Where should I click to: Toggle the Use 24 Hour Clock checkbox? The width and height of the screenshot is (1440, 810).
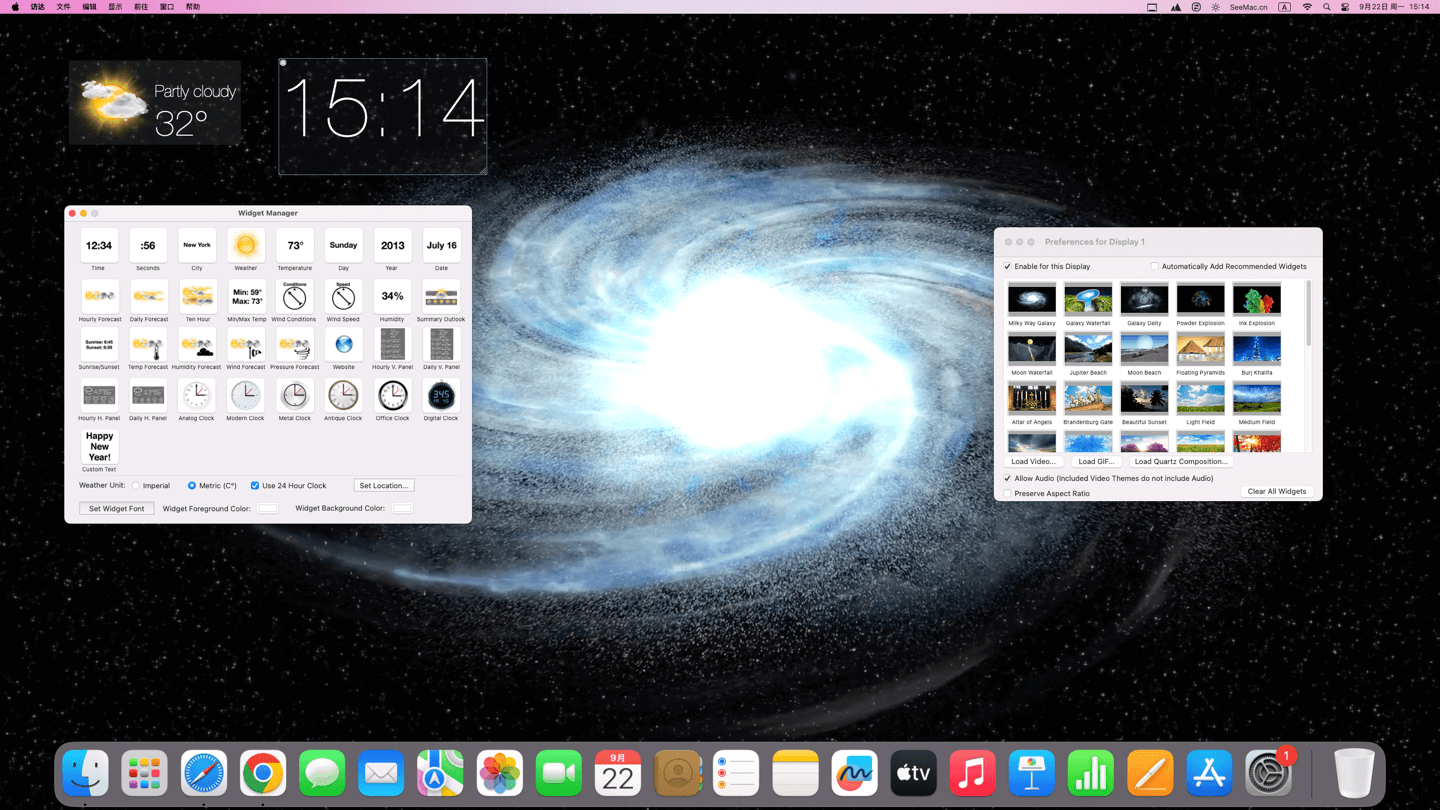[255, 486]
